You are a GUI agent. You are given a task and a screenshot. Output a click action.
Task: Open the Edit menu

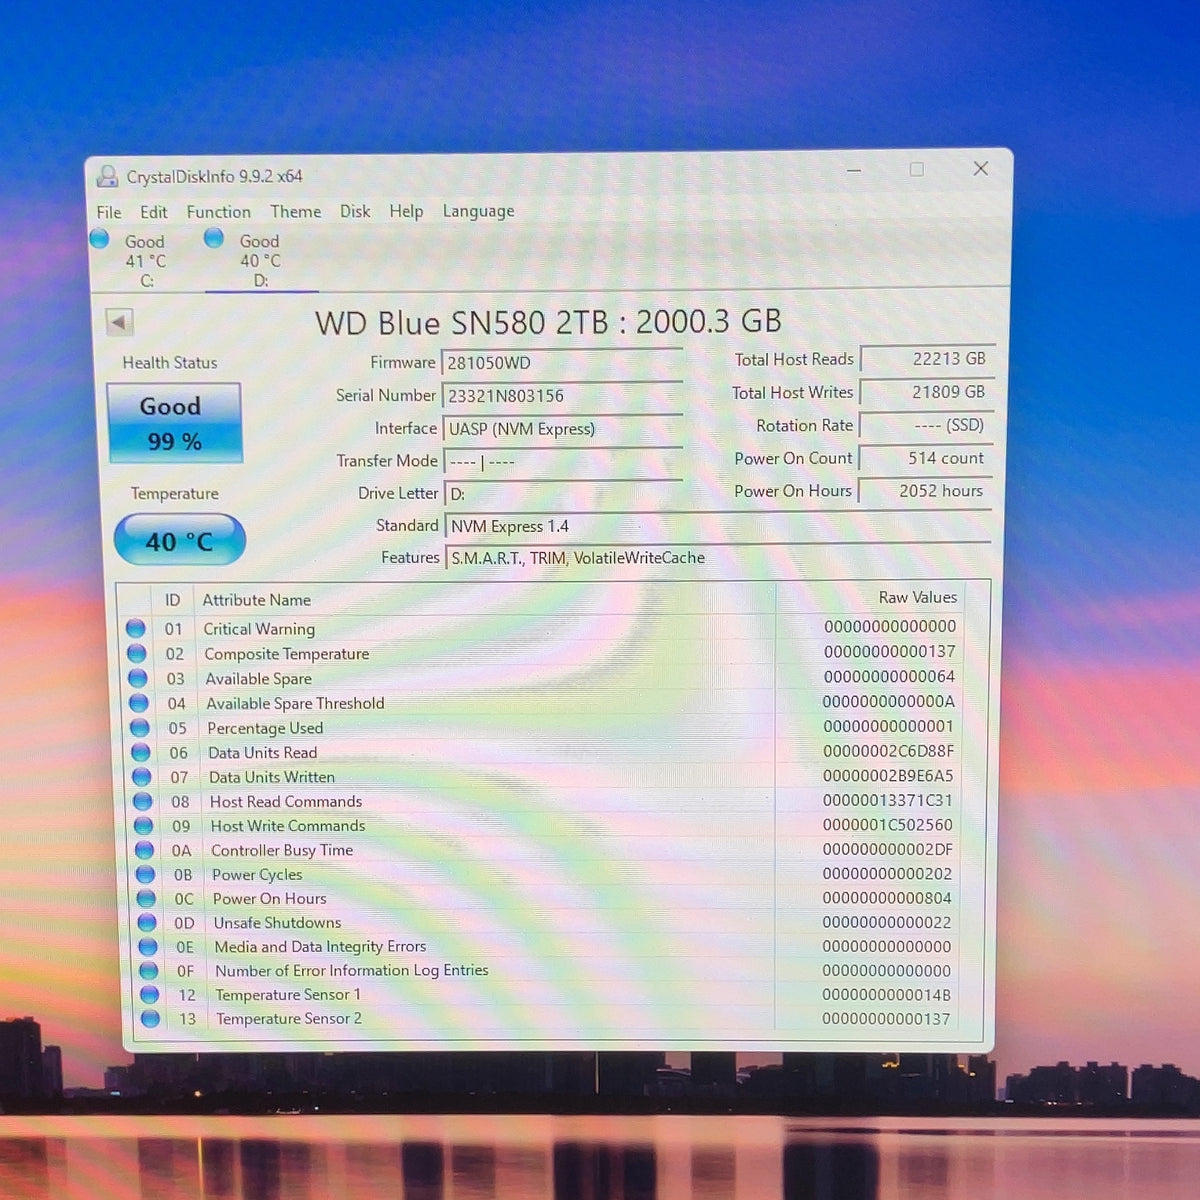point(154,212)
